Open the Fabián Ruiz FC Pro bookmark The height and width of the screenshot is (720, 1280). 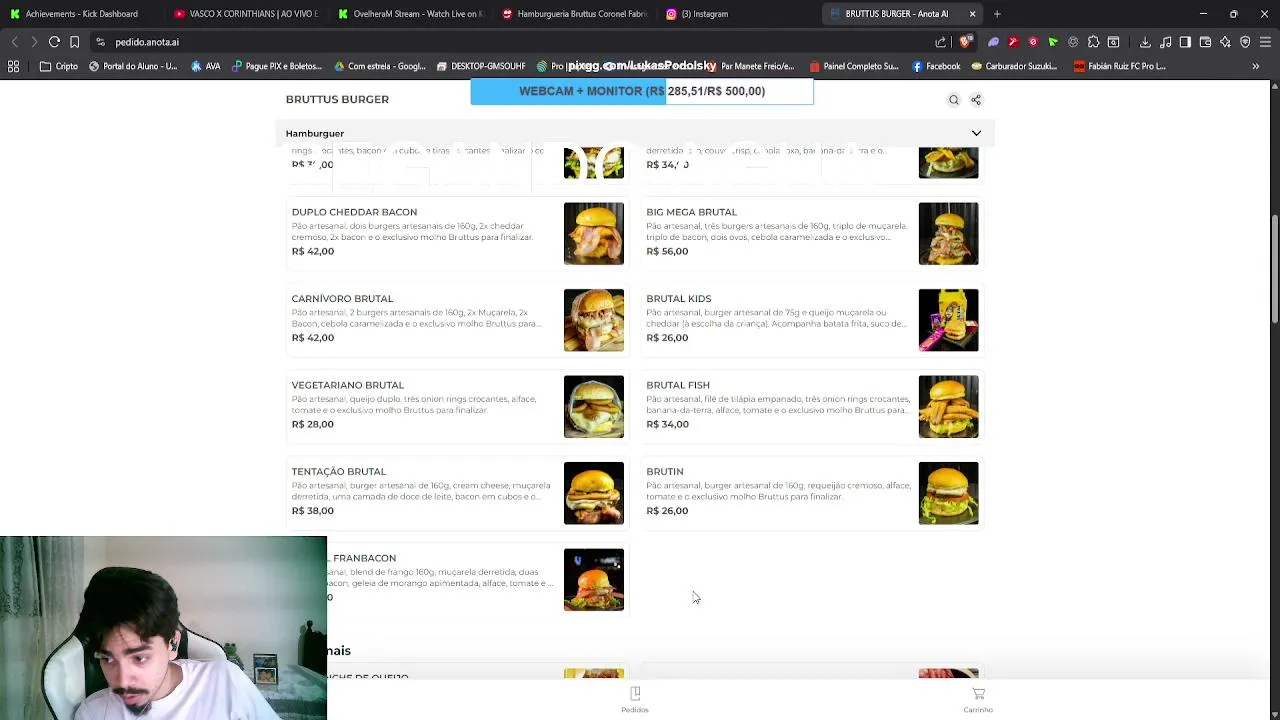[1119, 66]
